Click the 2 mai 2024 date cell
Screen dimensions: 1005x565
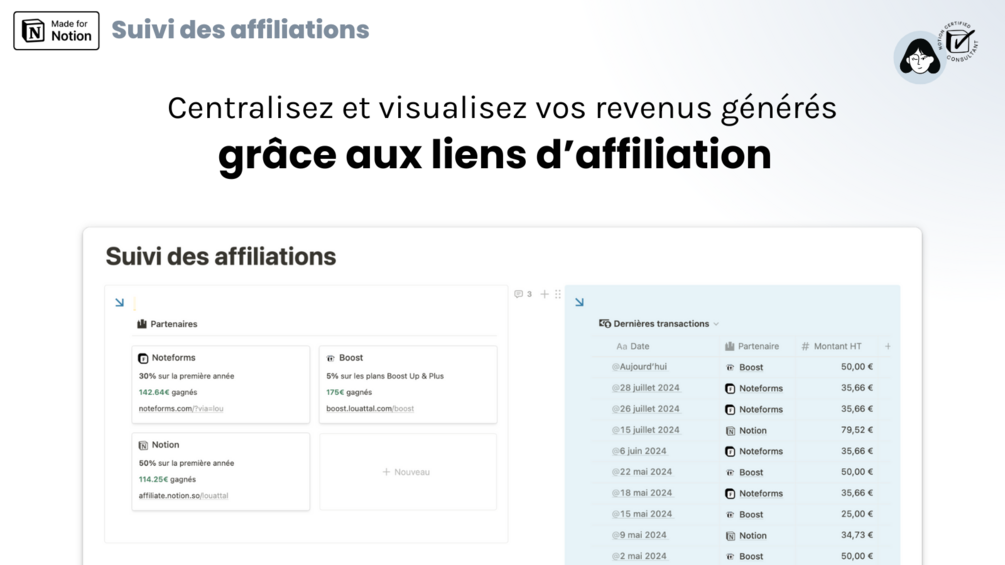639,557
